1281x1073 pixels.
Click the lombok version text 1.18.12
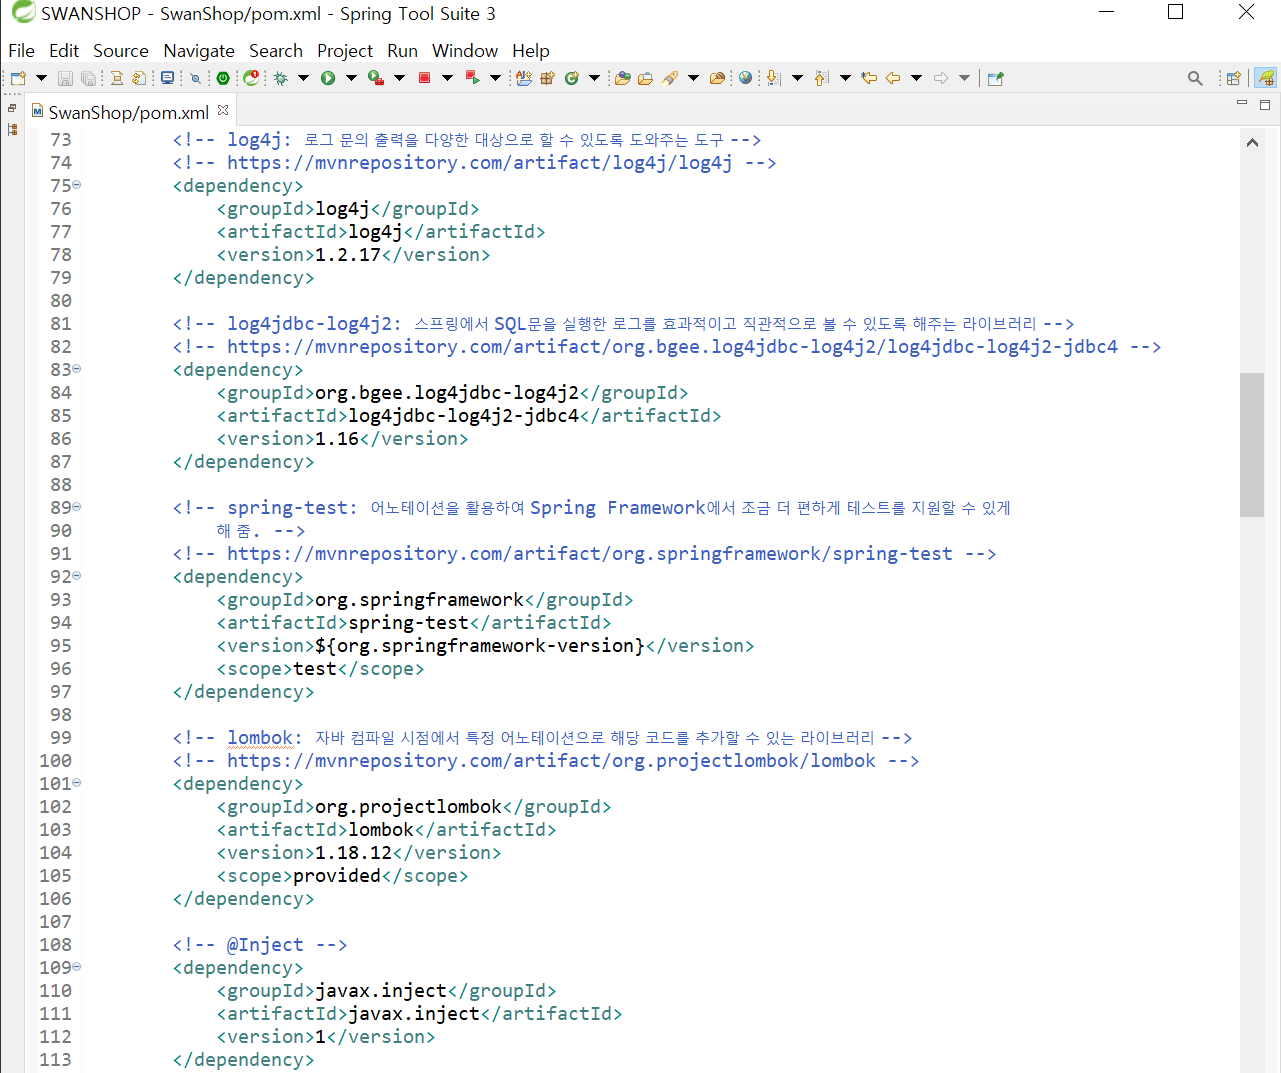[x=354, y=853]
